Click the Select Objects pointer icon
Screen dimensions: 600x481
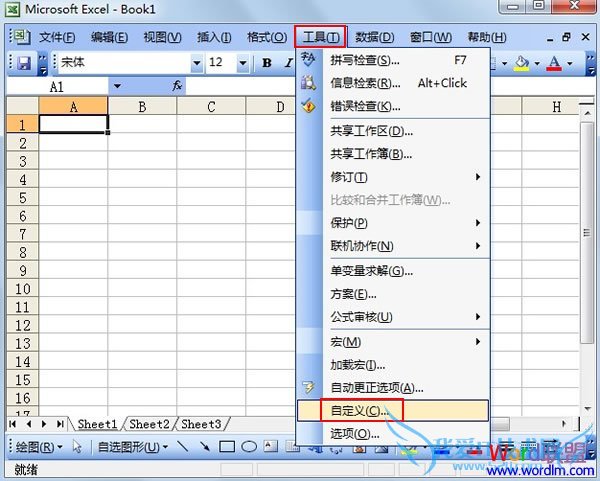[x=77, y=446]
